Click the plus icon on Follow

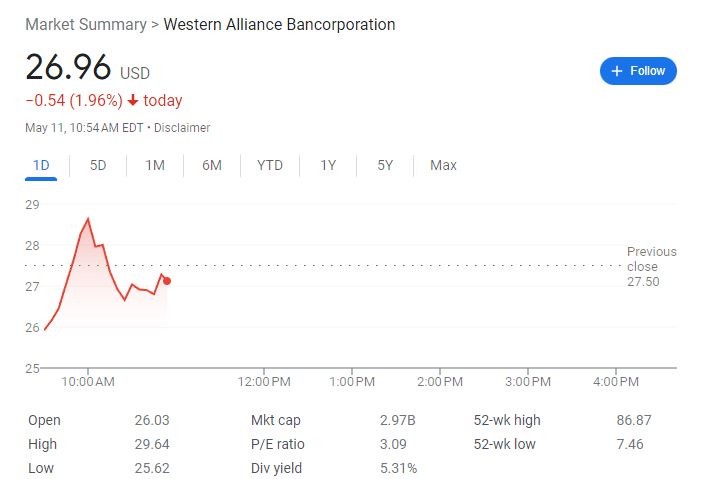[617, 71]
